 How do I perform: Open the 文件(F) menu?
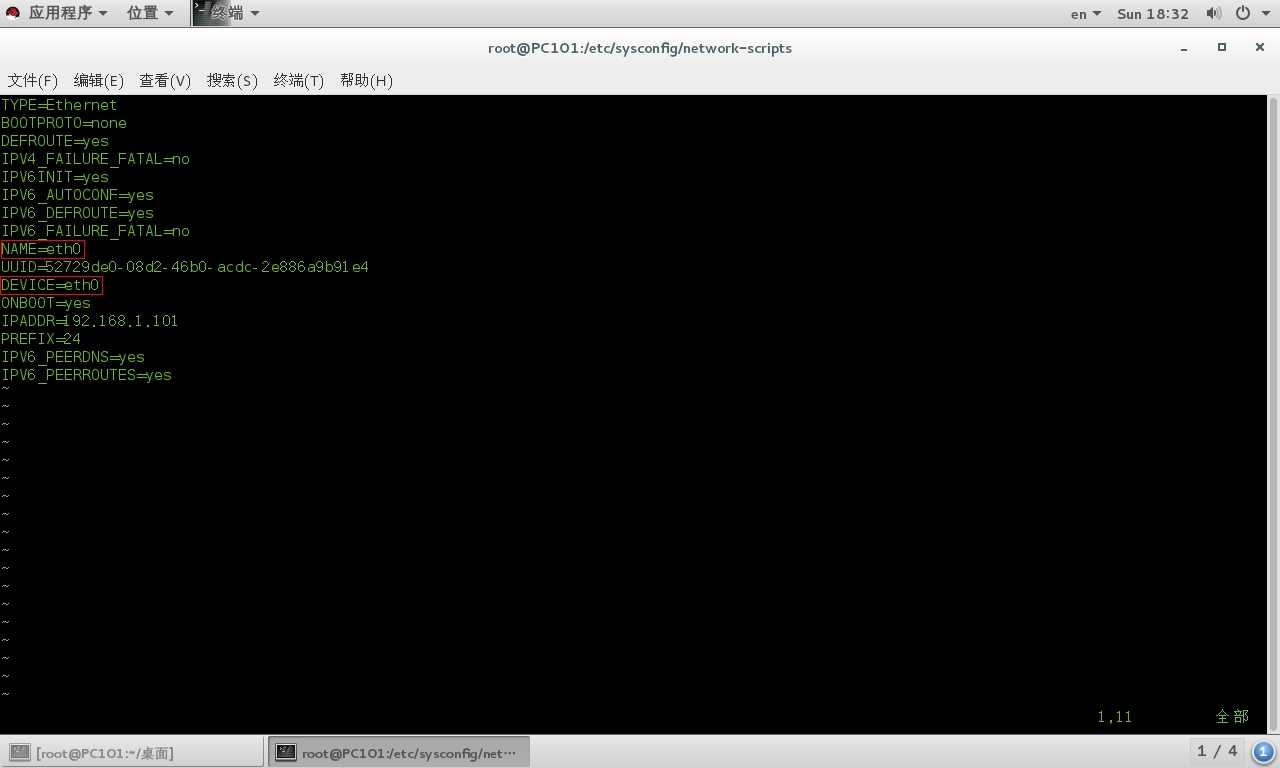pyautogui.click(x=33, y=81)
